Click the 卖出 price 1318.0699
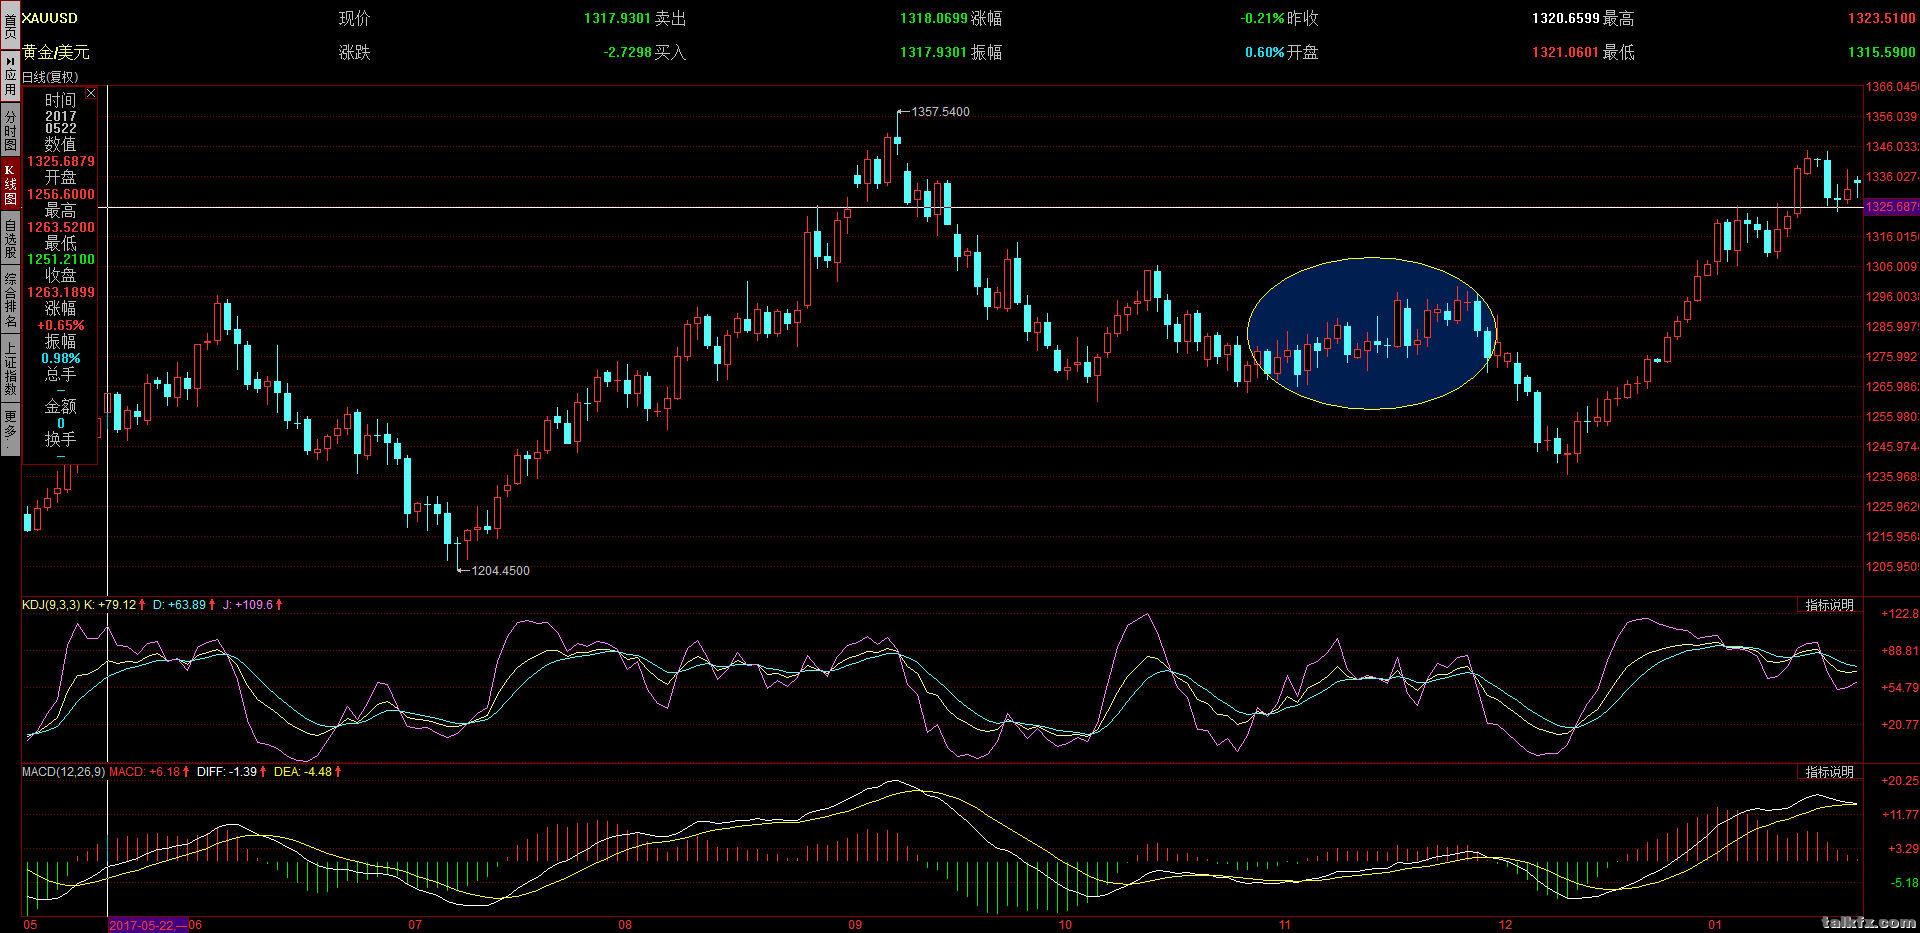 coord(933,18)
